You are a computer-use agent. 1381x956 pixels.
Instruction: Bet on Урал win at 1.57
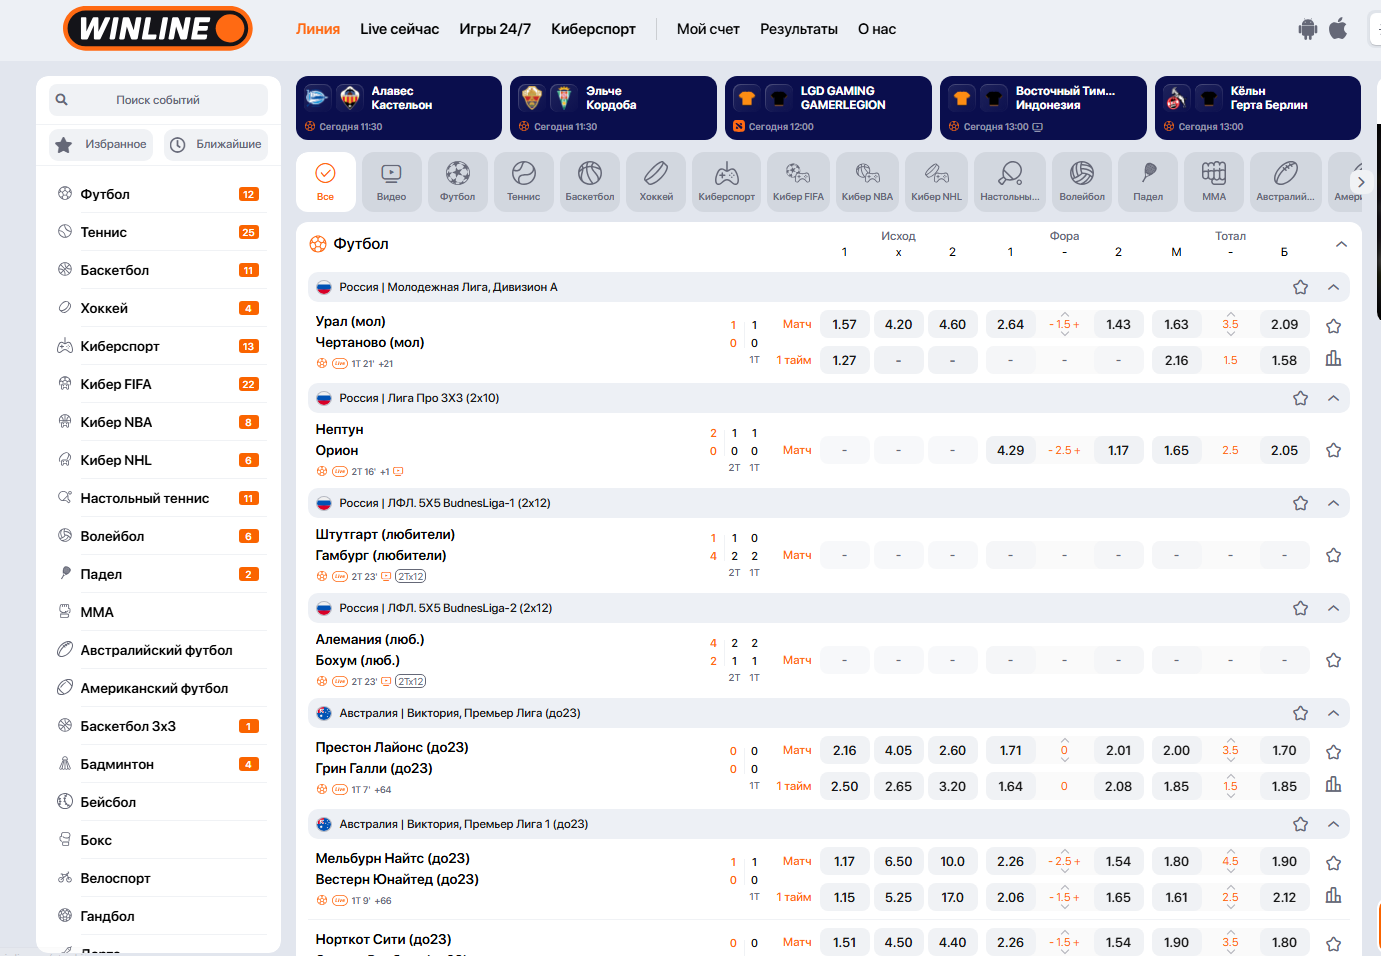click(844, 324)
